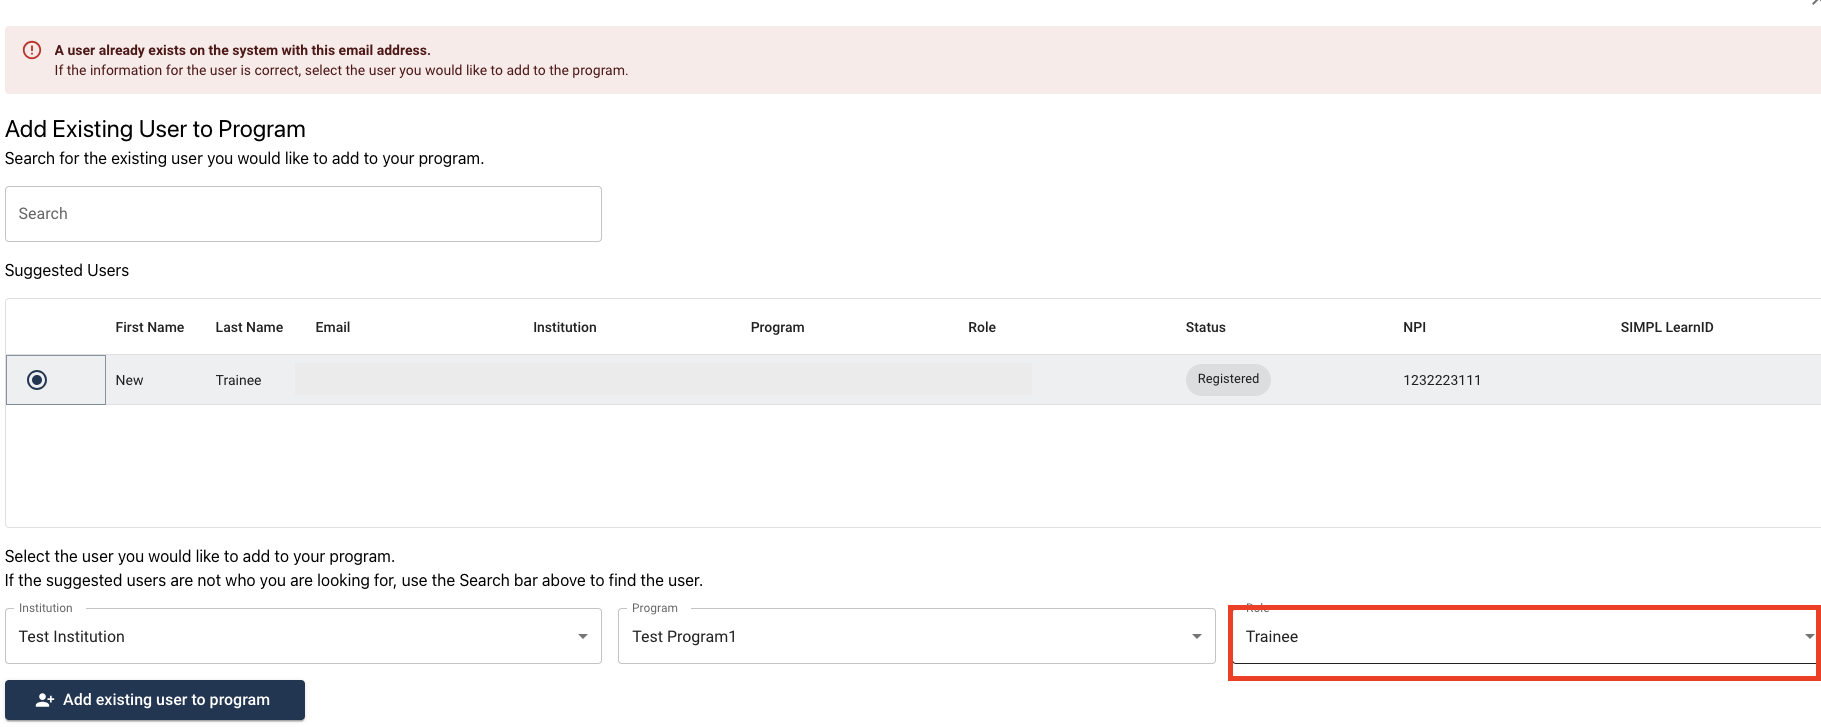The width and height of the screenshot is (1821, 727).
Task: Click the Role column header
Action: coord(982,327)
